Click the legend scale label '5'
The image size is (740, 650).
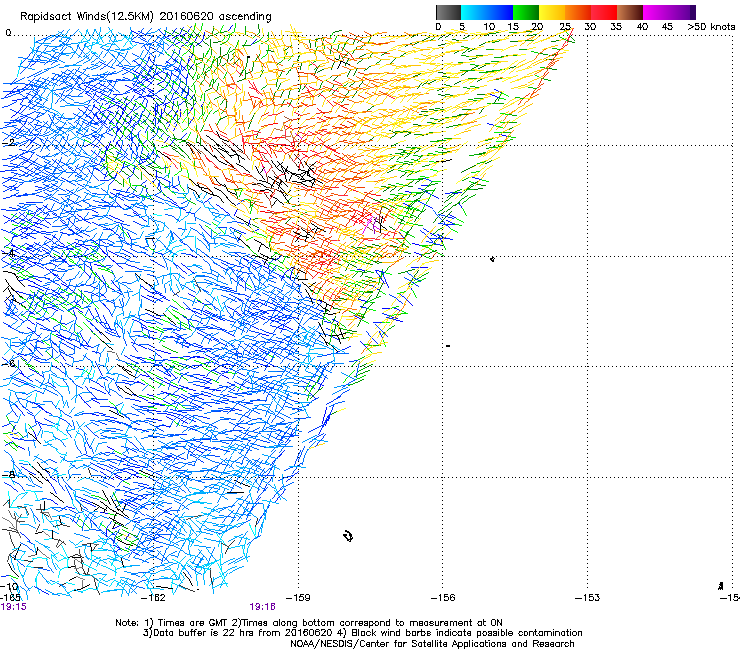[x=462, y=27]
